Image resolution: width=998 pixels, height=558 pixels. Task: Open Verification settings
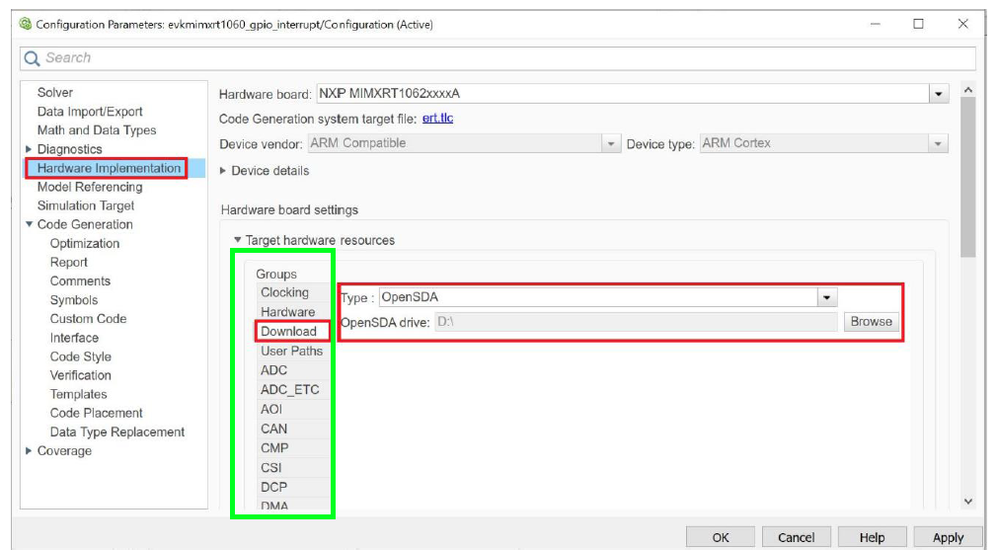pos(80,375)
